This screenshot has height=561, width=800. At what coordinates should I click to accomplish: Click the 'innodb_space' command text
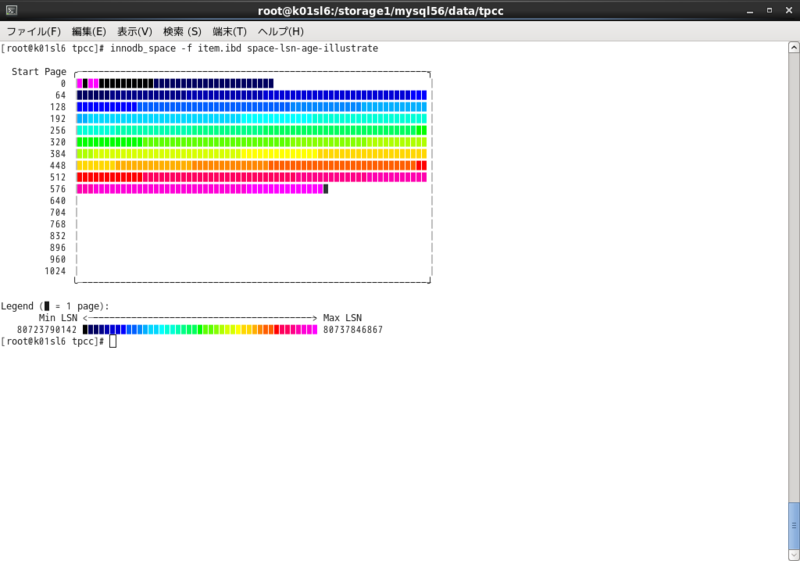coord(143,48)
